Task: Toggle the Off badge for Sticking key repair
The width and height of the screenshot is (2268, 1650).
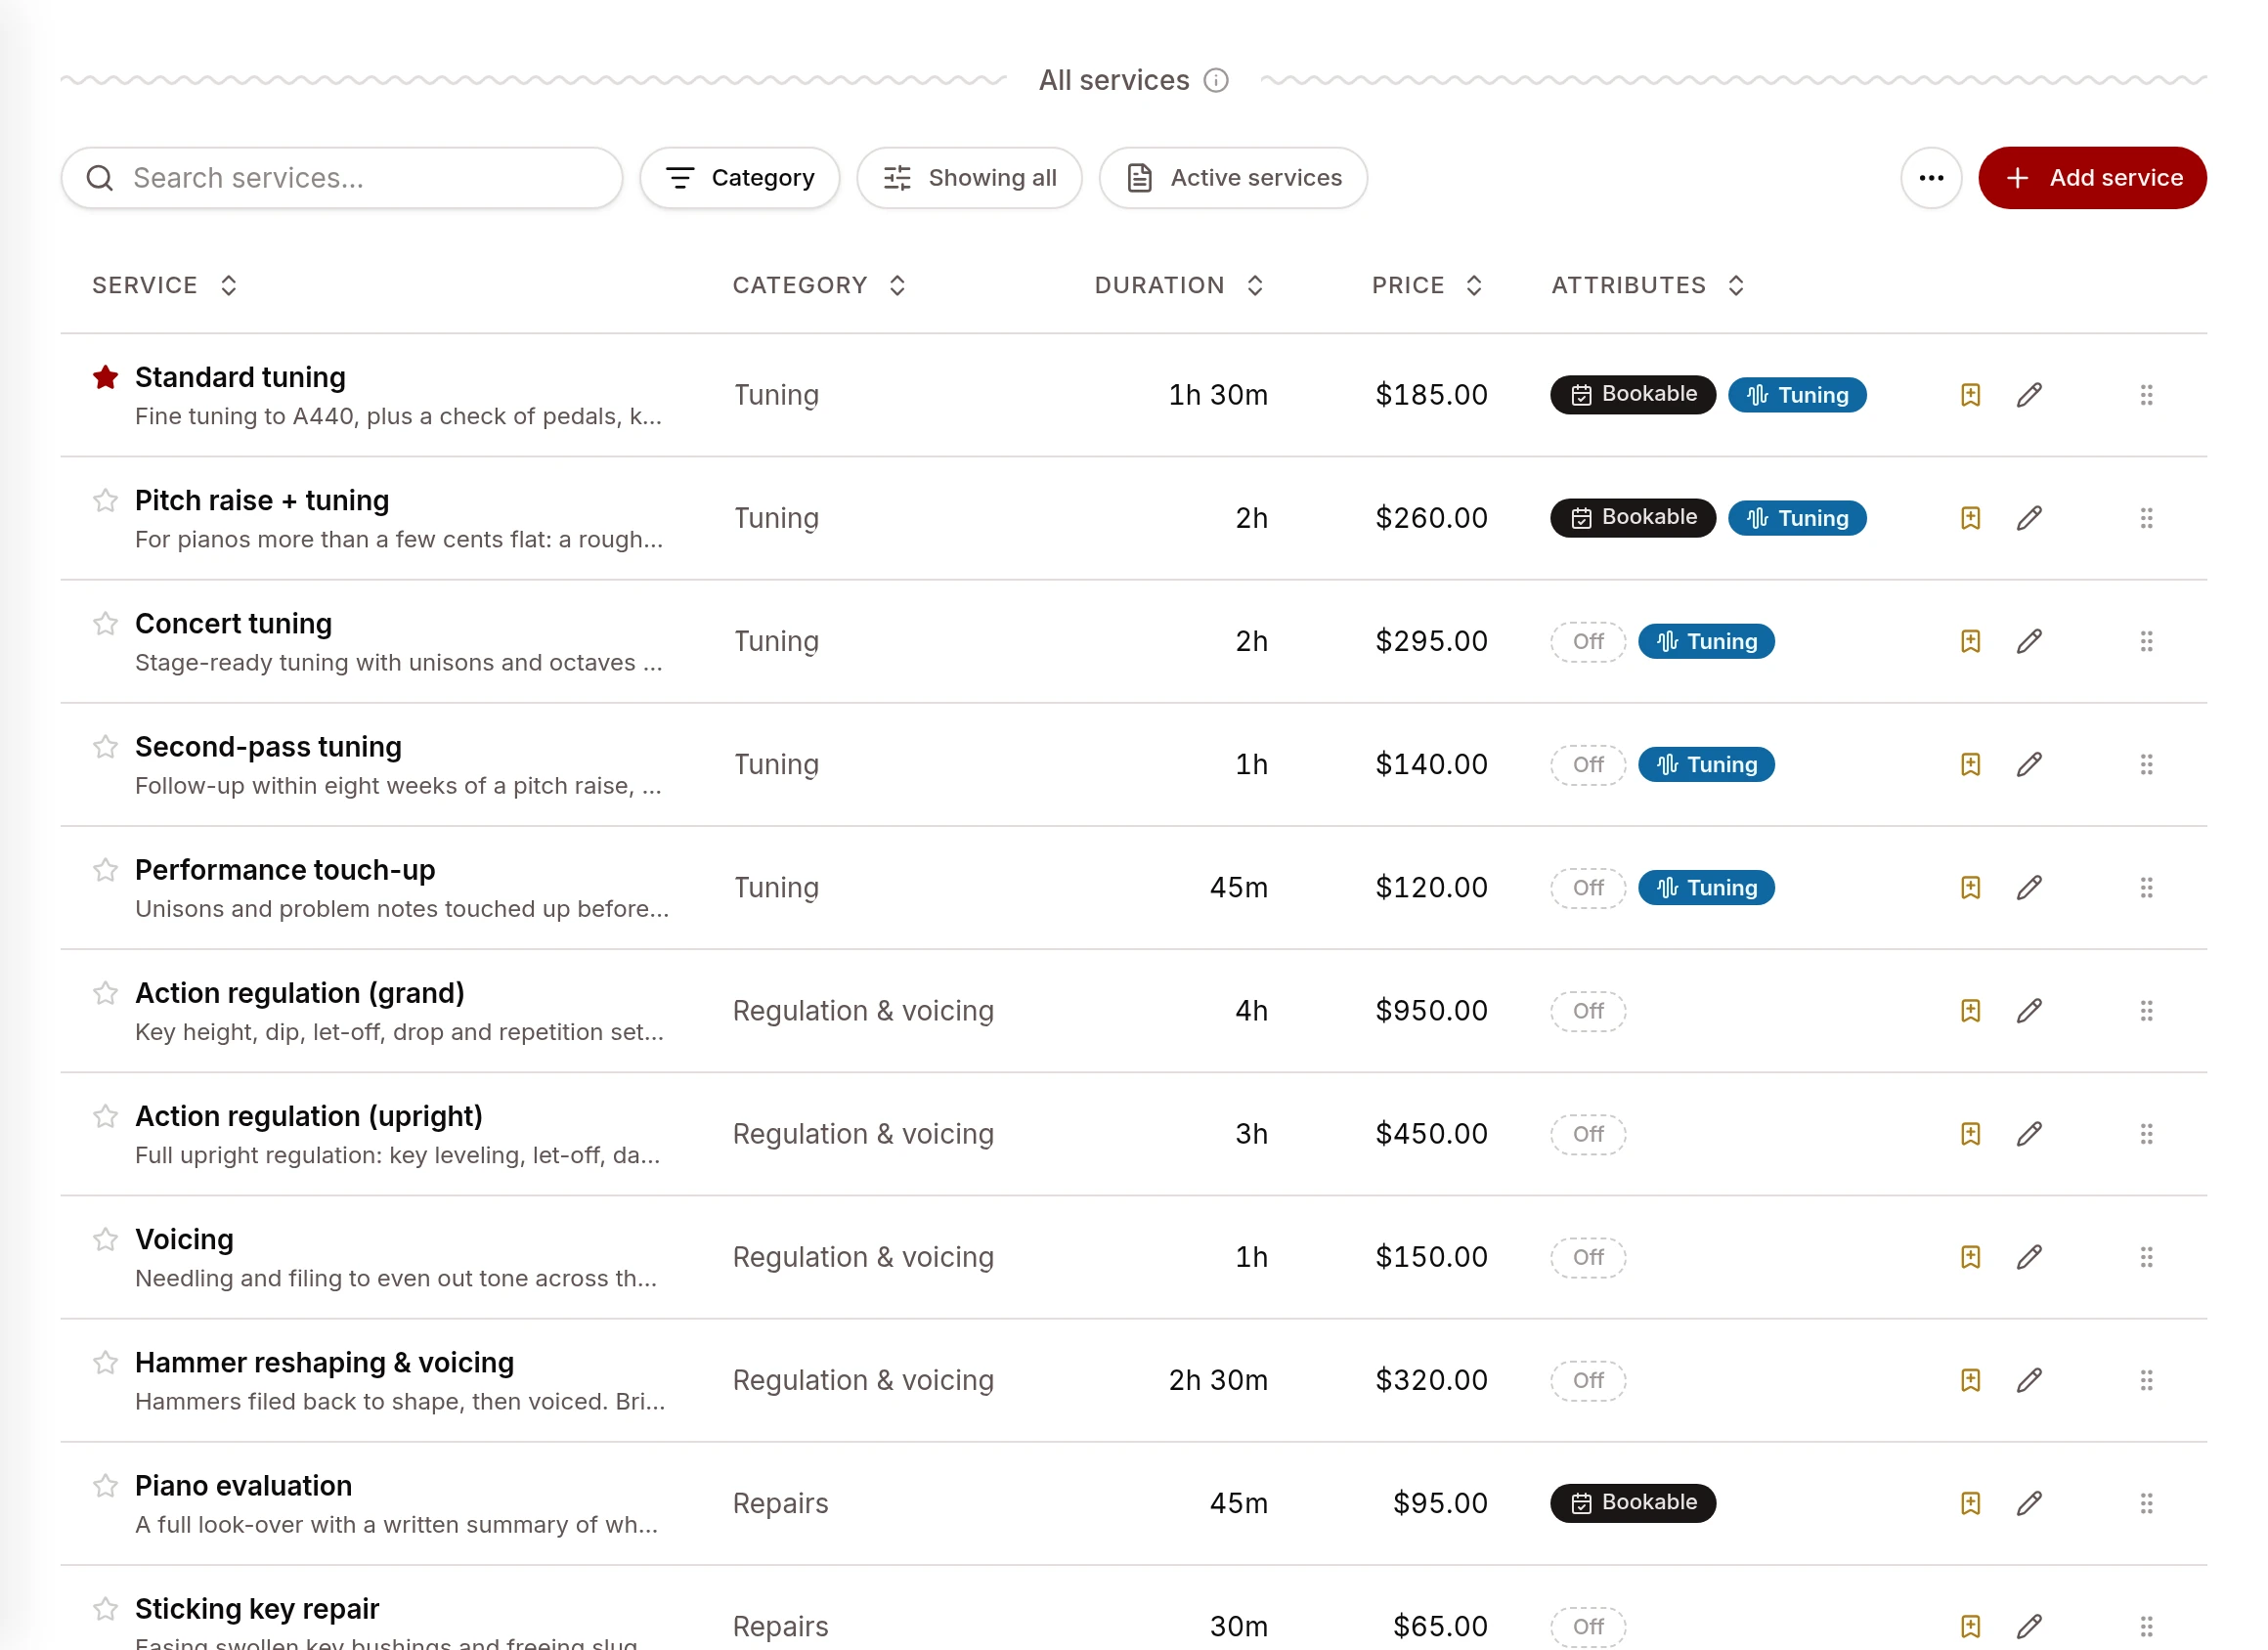Action: coord(1588,1625)
